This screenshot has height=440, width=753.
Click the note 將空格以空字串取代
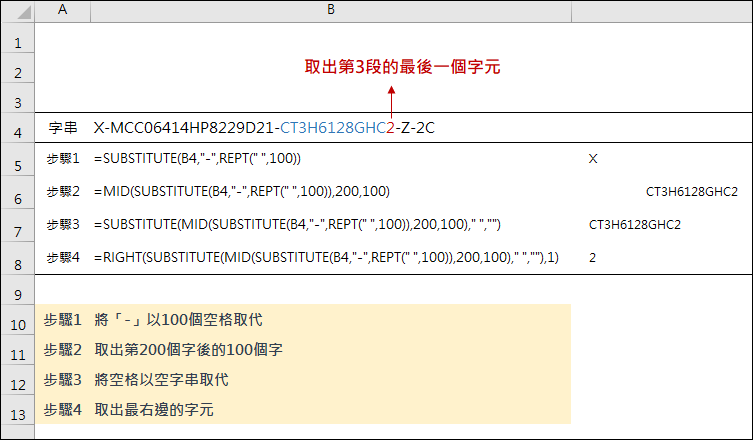tap(161, 379)
